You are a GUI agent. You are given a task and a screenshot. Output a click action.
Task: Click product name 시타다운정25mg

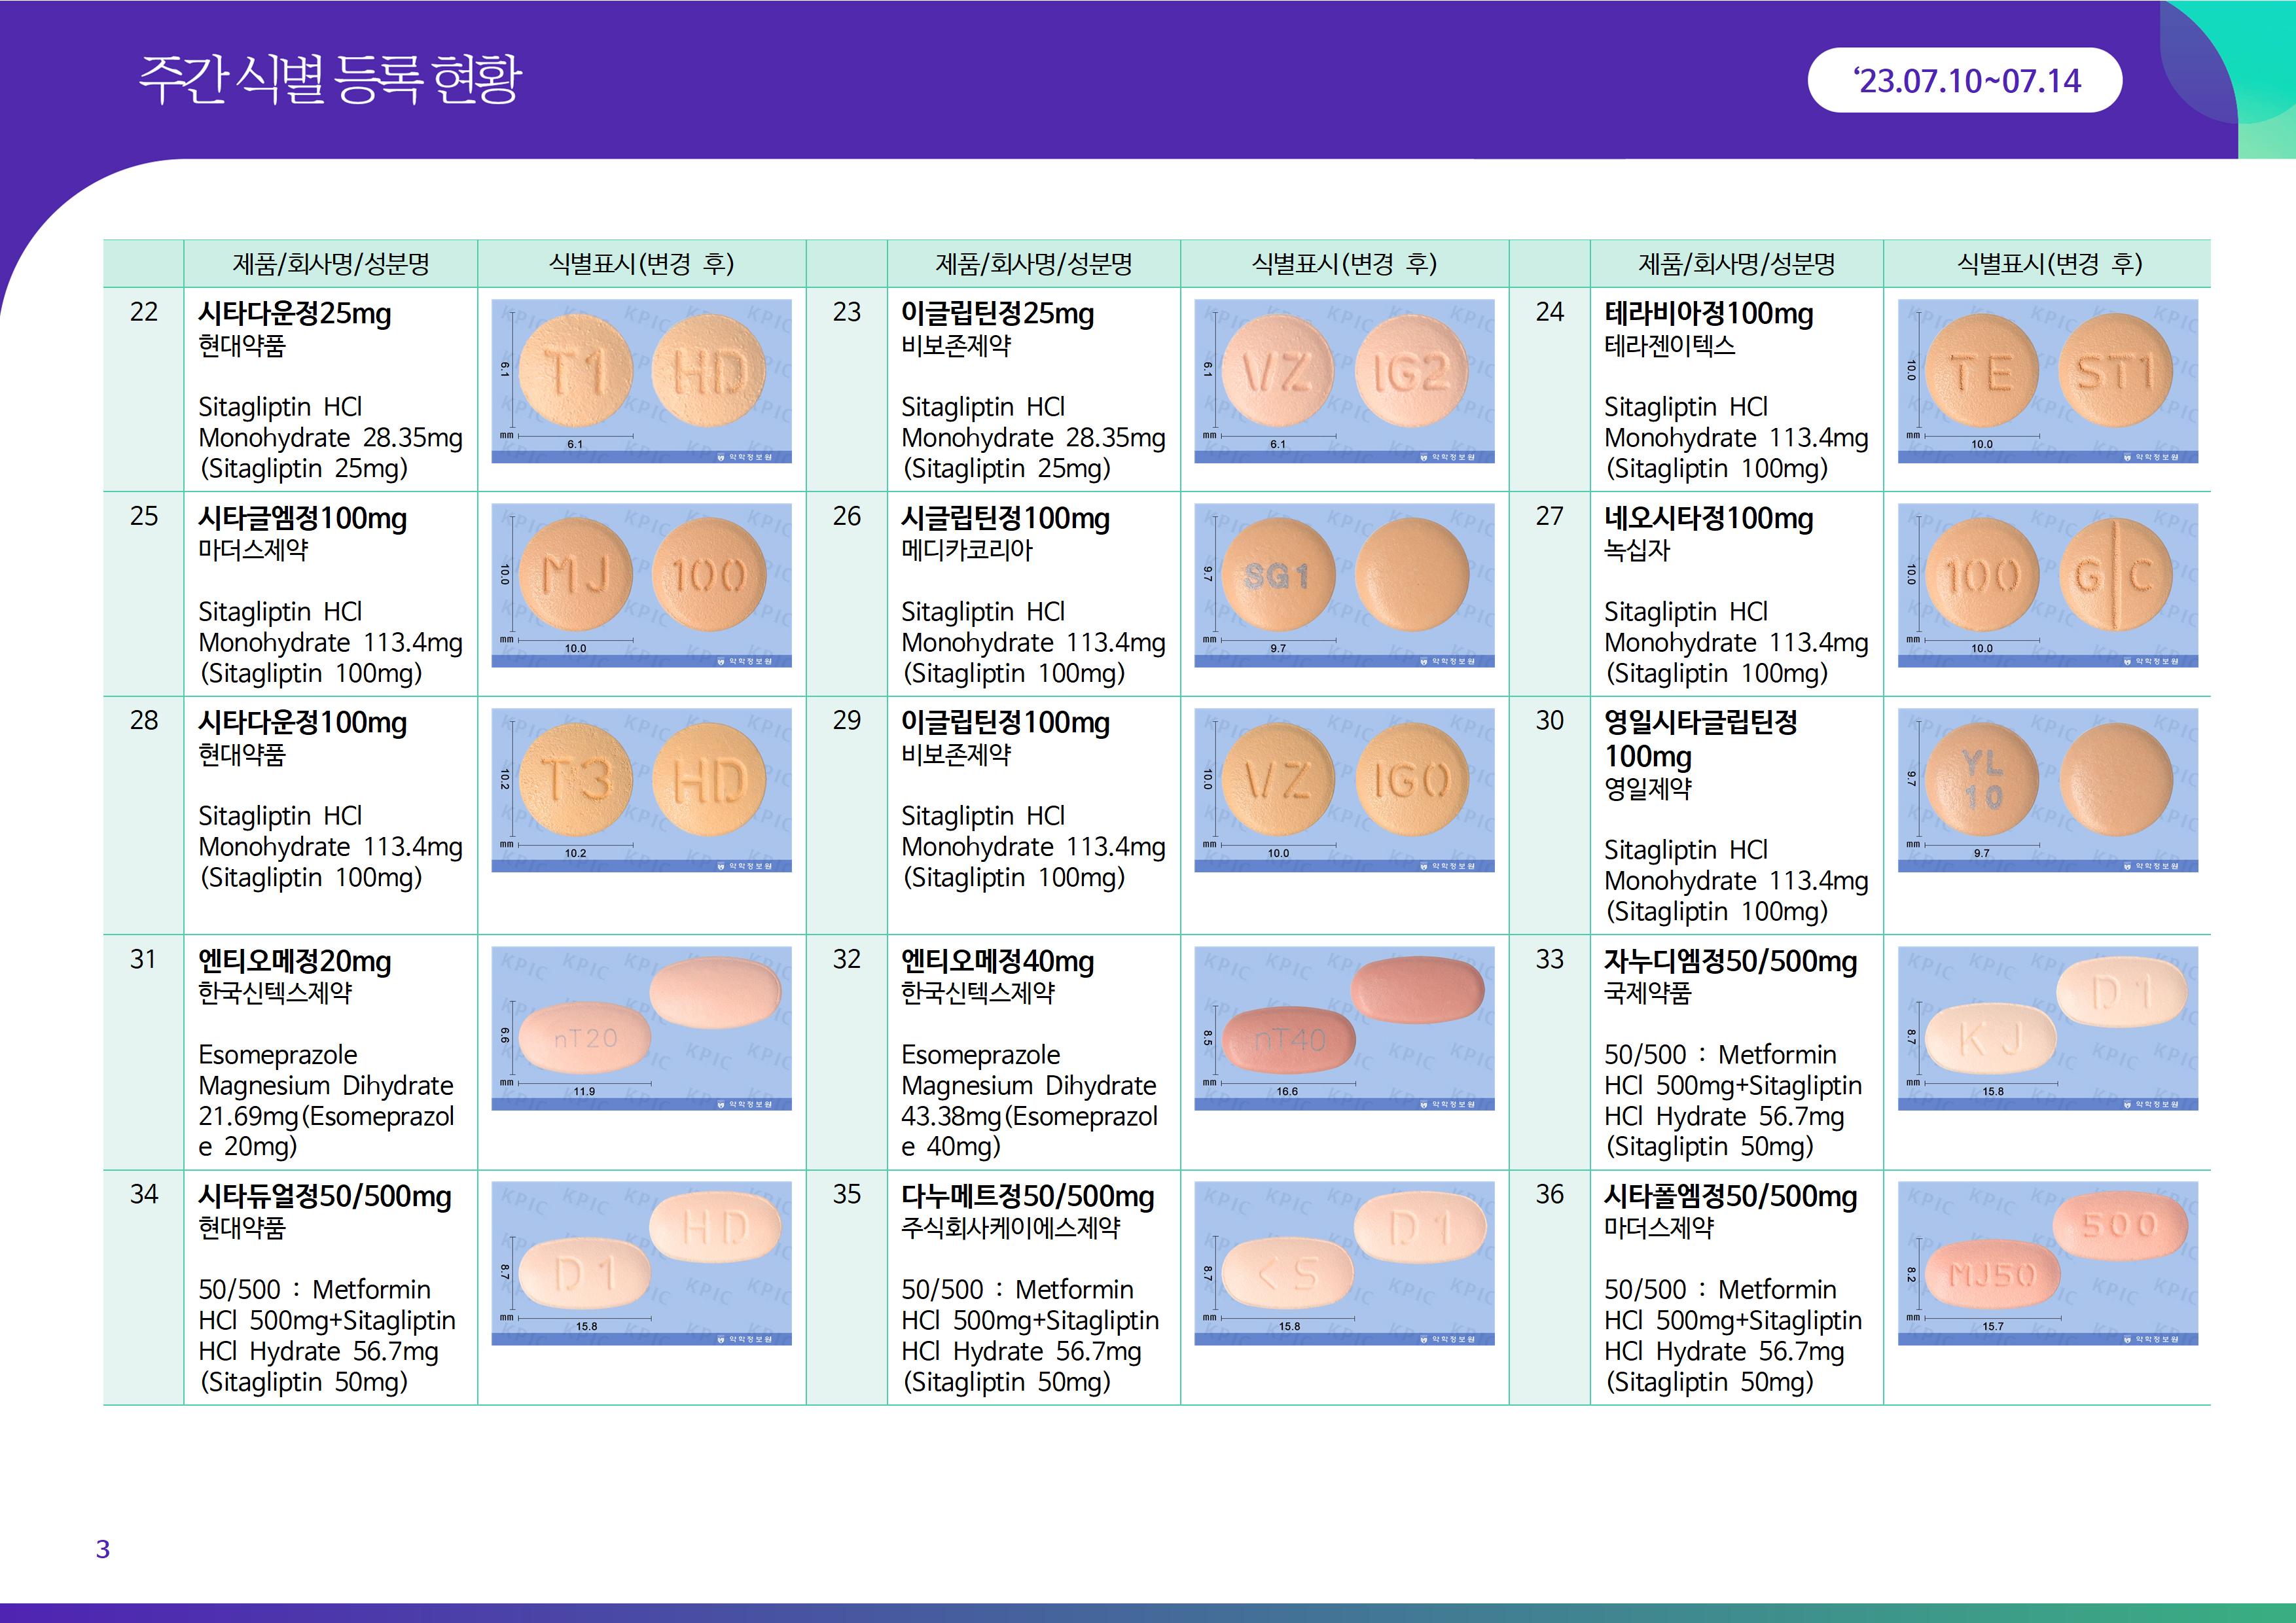295,314
